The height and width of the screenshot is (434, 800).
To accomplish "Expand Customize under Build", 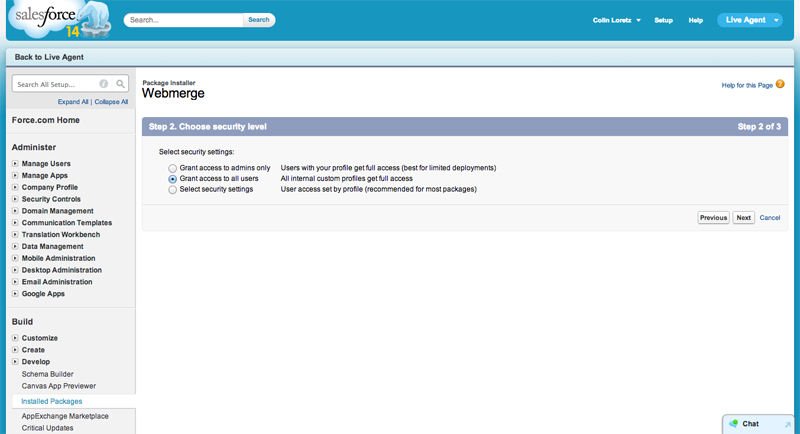I will pyautogui.click(x=15, y=338).
